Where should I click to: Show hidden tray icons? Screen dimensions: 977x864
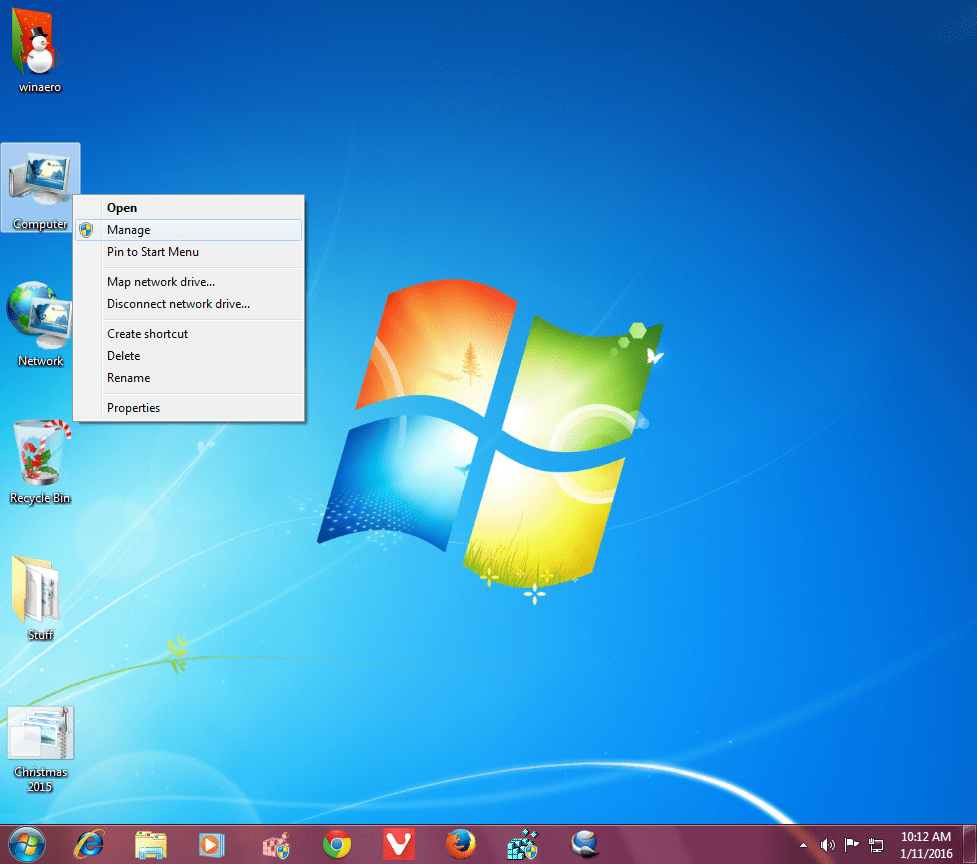pos(803,844)
